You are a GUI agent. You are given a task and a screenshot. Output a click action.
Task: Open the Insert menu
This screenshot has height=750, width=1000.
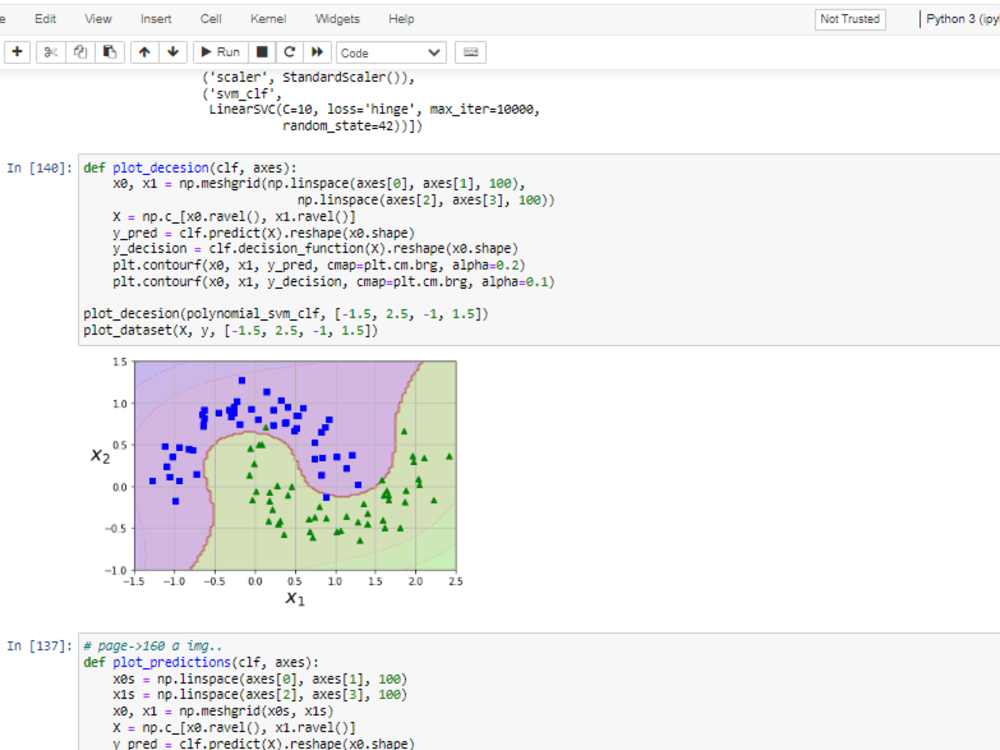[x=156, y=19]
